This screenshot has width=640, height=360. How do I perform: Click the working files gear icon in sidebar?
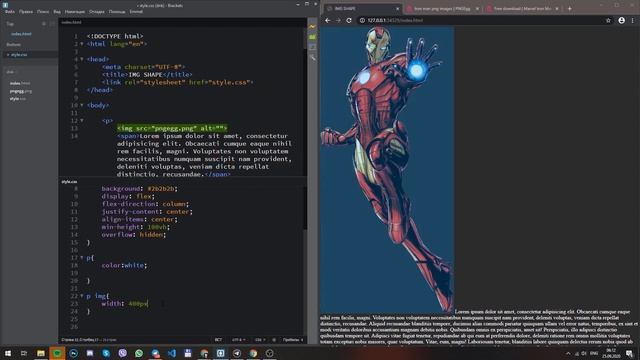(44, 24)
